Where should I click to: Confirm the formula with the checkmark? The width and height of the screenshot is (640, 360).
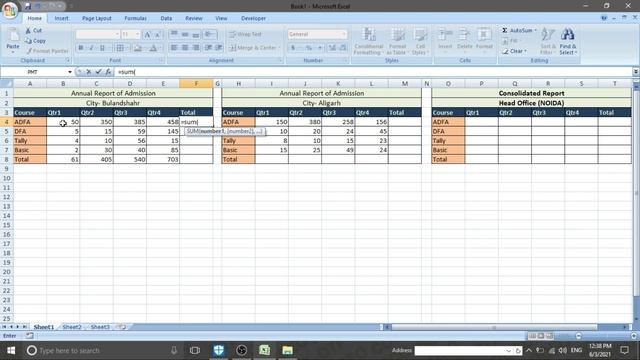tap(98, 72)
